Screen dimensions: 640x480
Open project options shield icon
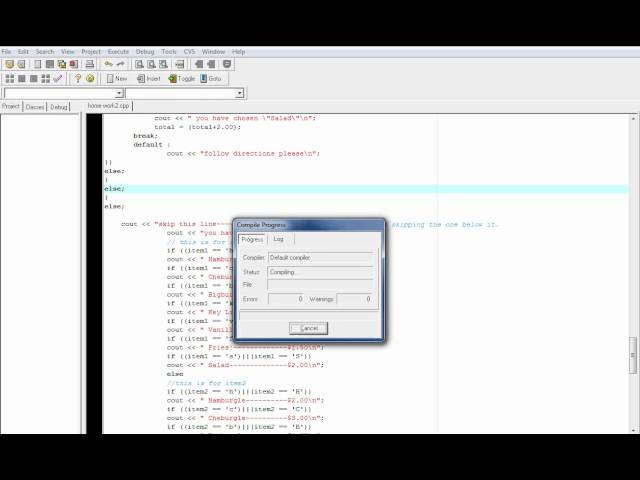point(227,64)
